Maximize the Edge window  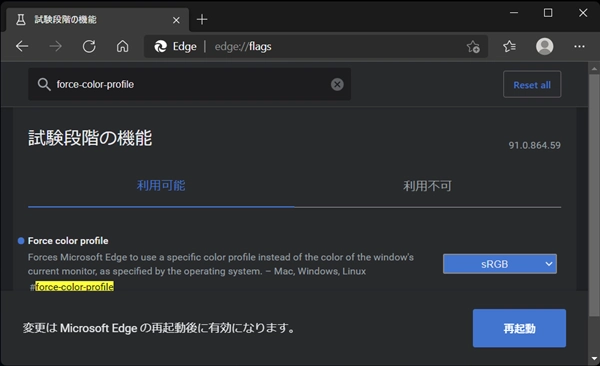[548, 13]
